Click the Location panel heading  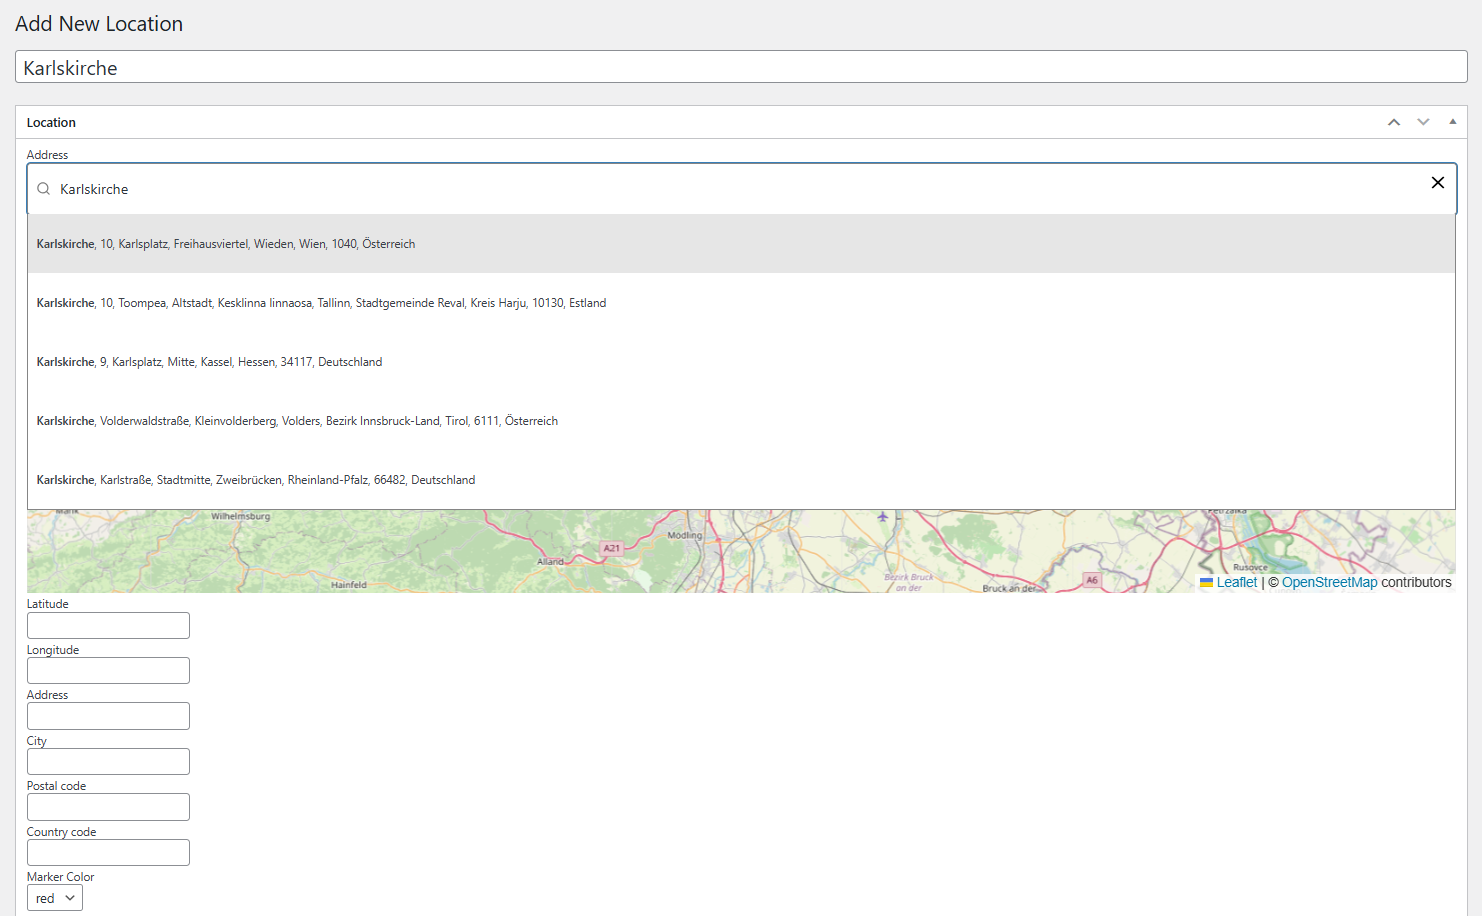coord(51,122)
